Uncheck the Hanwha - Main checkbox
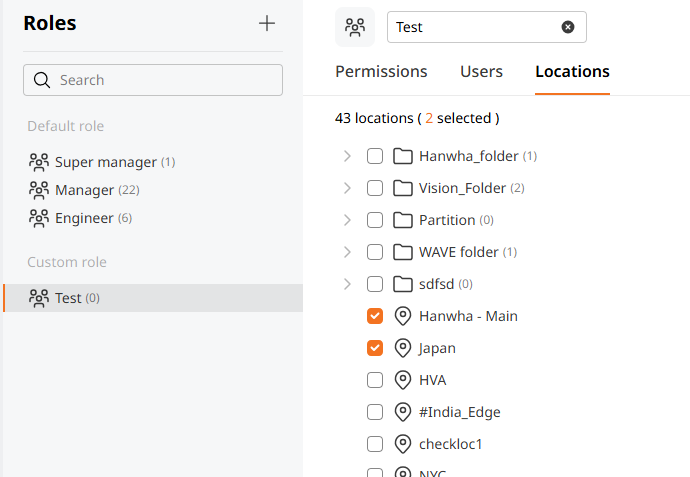 [x=375, y=316]
